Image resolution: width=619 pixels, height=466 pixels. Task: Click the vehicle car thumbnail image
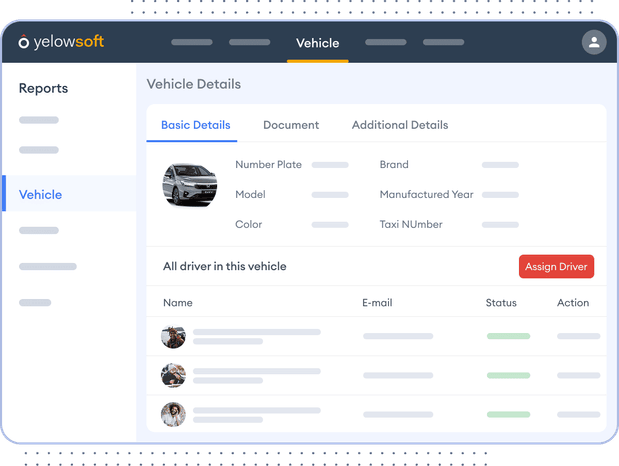(190, 185)
